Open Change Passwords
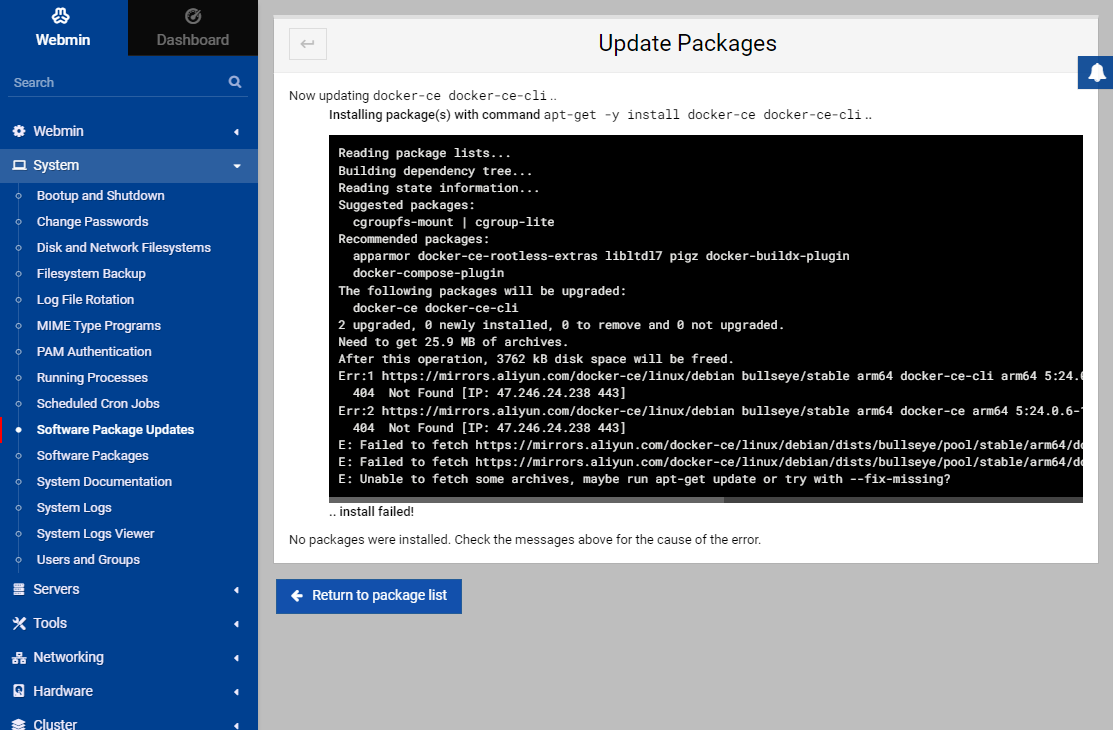 [92, 222]
